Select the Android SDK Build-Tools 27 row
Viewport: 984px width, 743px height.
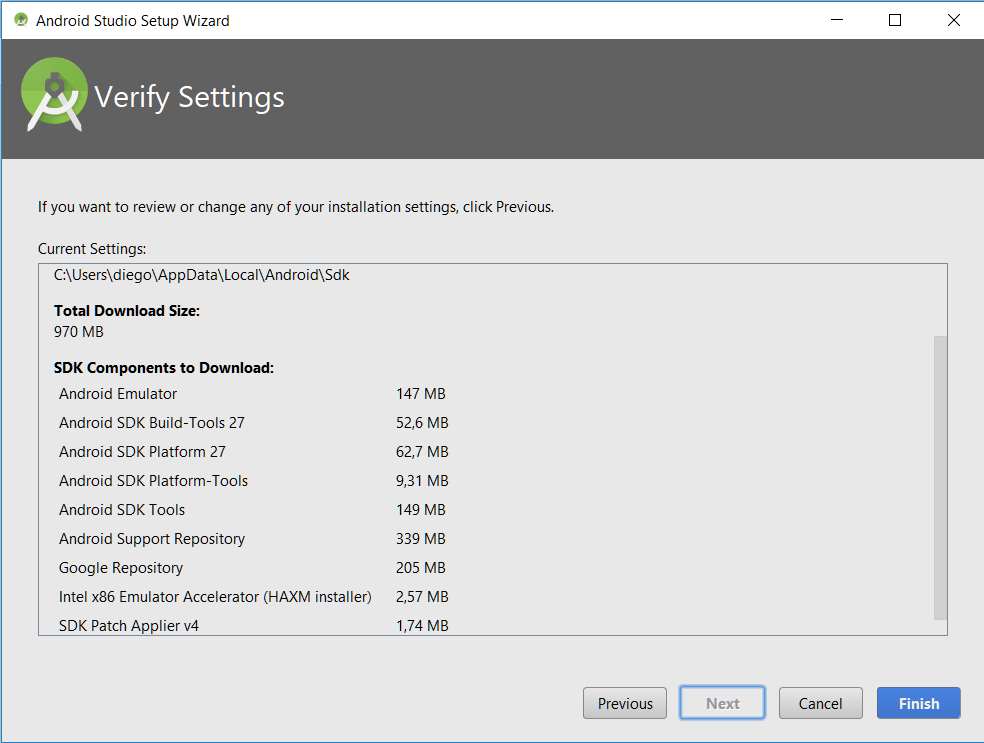point(254,422)
